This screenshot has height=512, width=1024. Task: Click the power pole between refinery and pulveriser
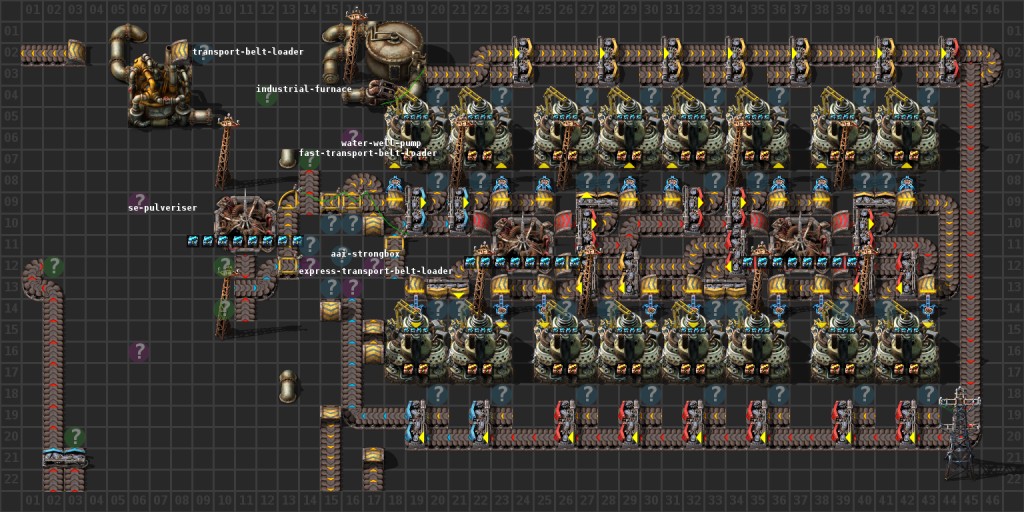tap(225, 152)
